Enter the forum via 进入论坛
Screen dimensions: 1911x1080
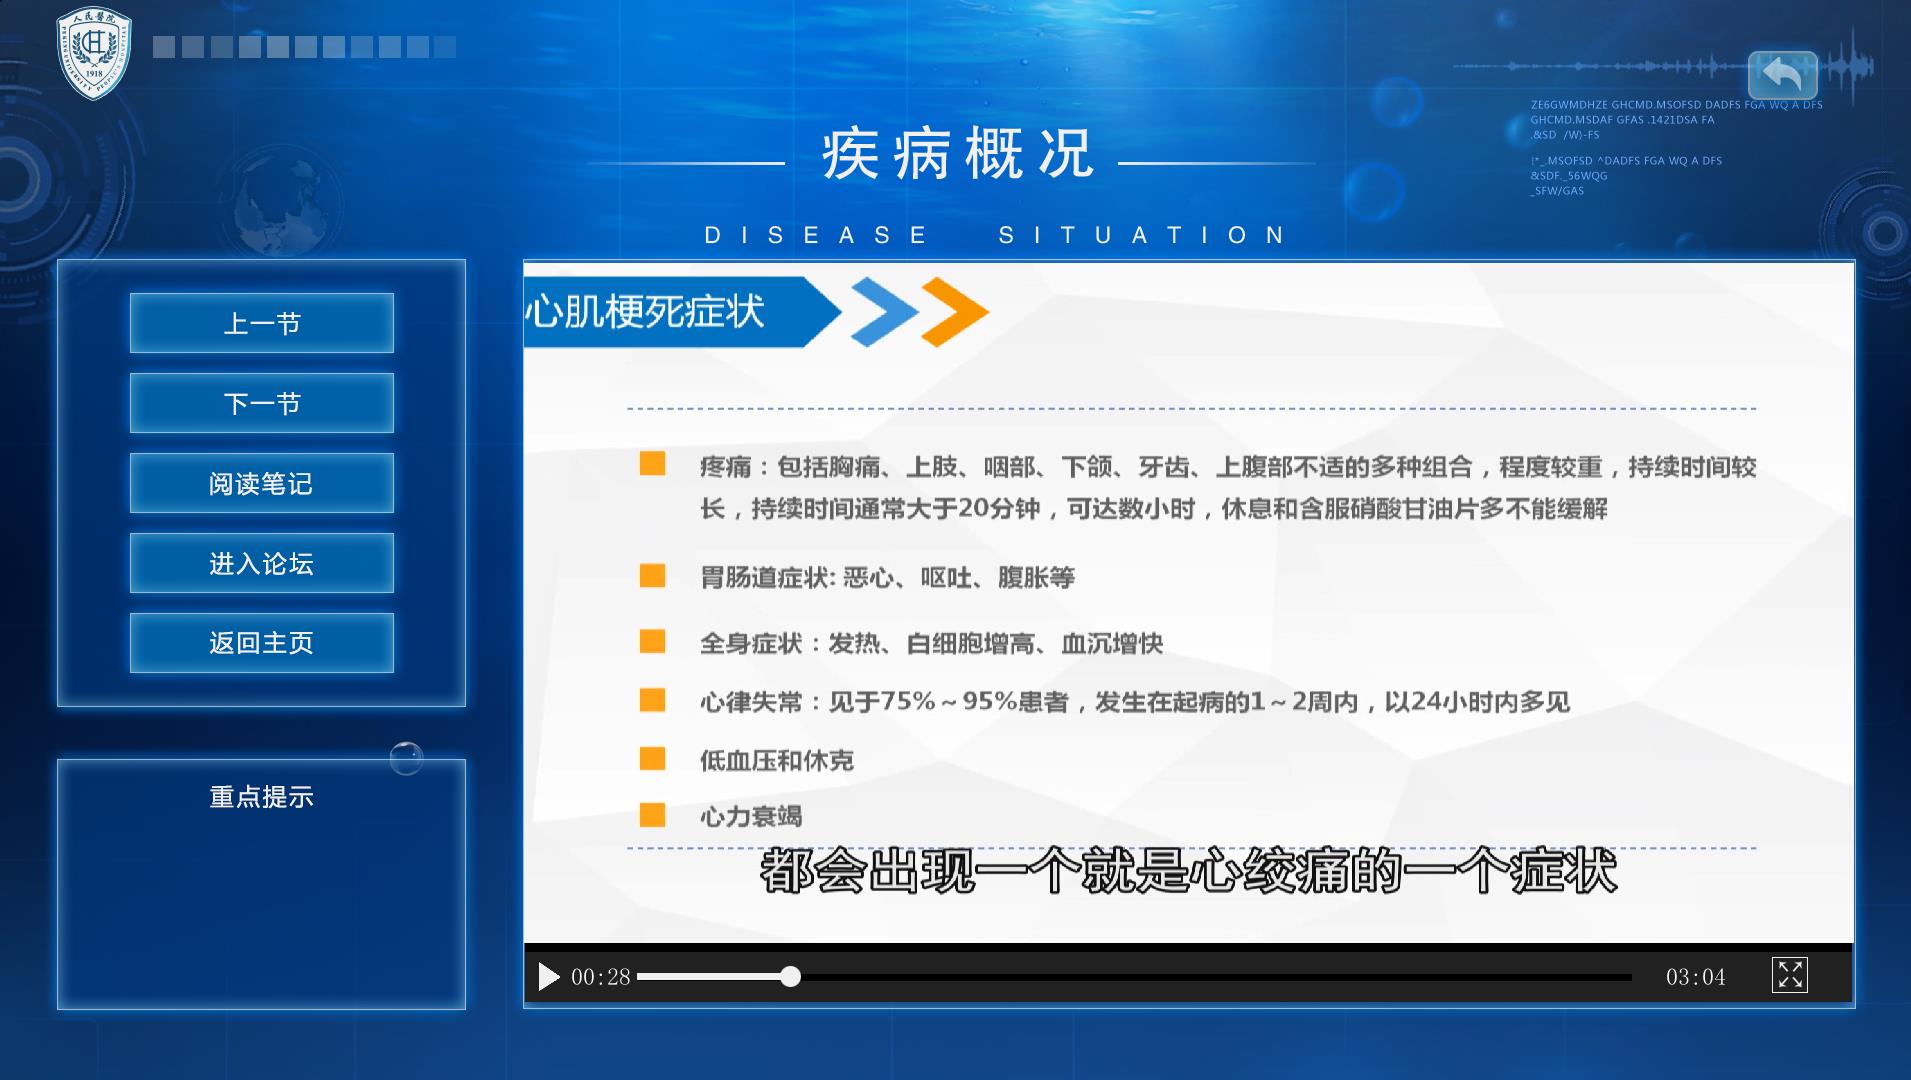(x=261, y=563)
